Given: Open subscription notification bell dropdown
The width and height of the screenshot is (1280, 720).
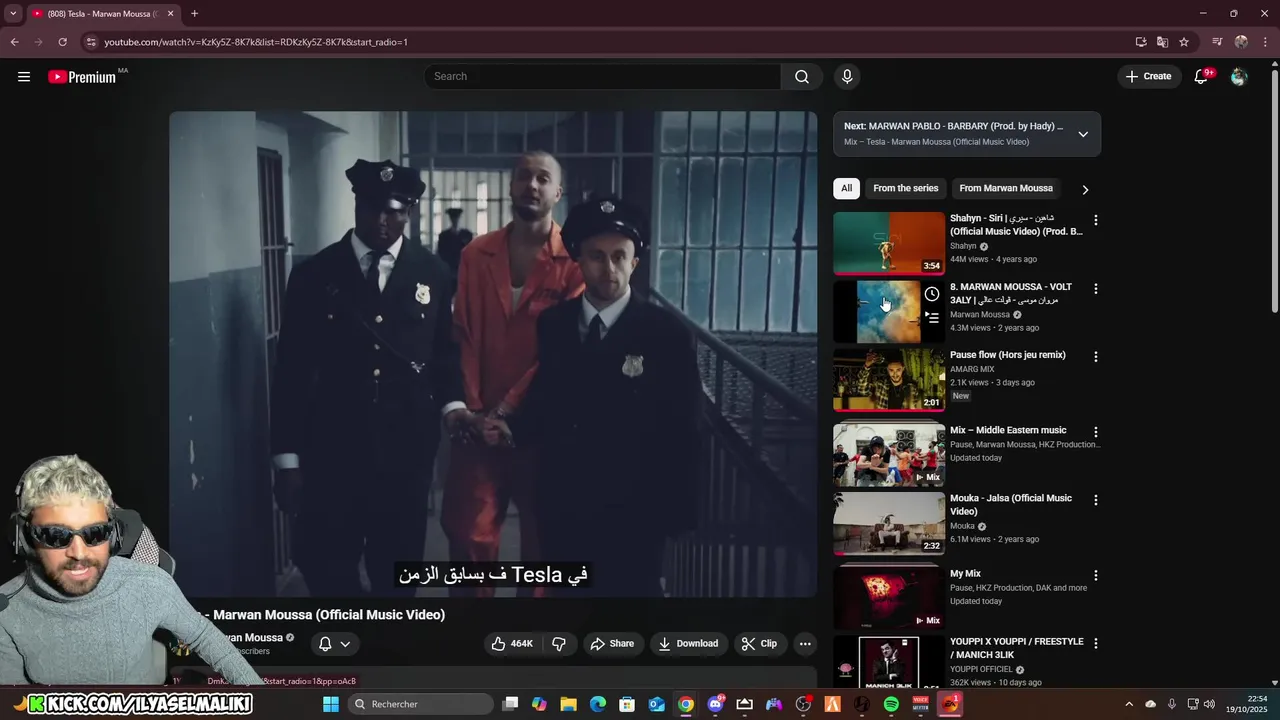Looking at the screenshot, I should click(334, 644).
